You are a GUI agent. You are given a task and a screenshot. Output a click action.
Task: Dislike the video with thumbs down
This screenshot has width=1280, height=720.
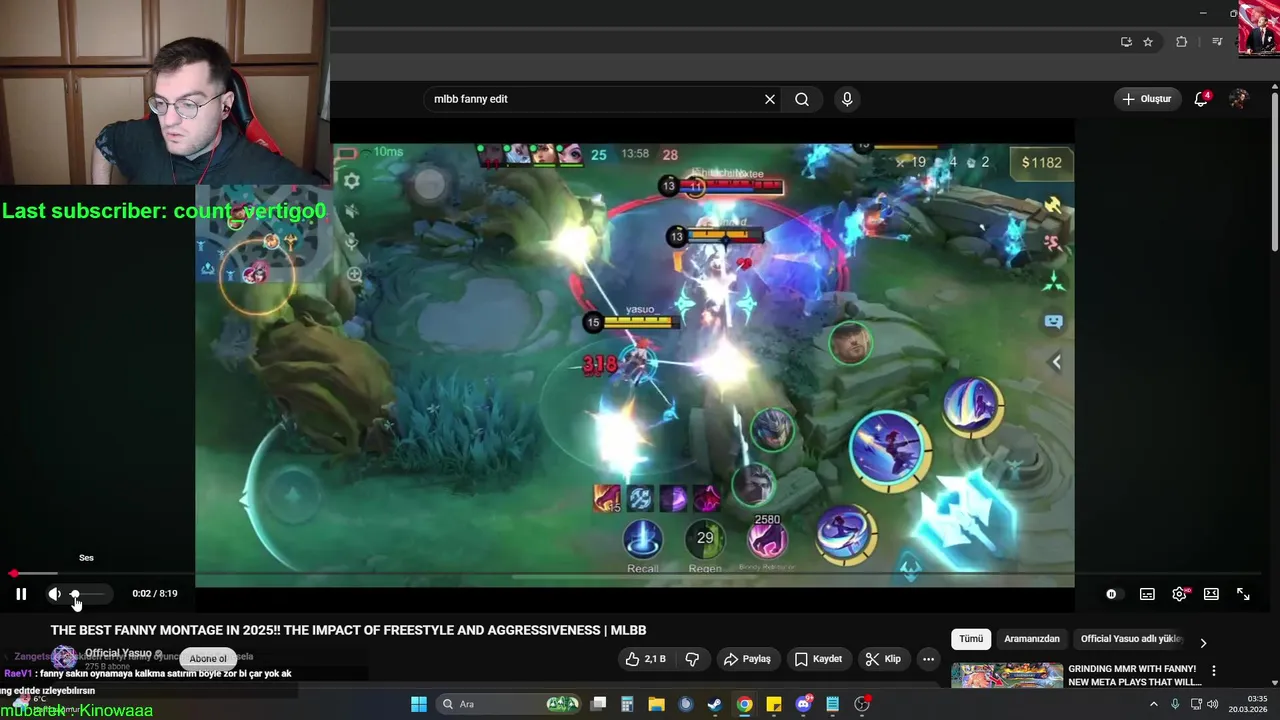point(692,659)
